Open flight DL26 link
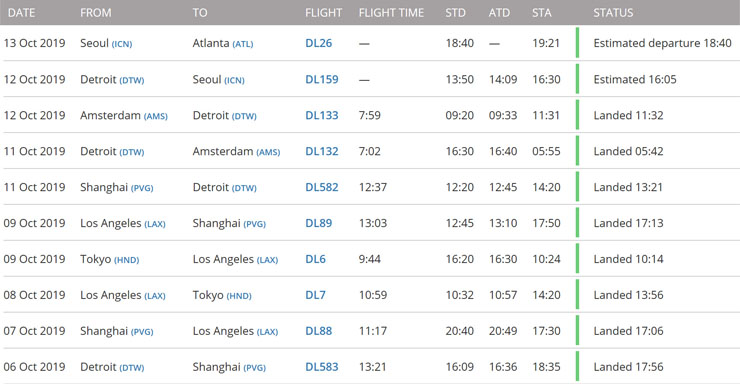 coord(319,43)
